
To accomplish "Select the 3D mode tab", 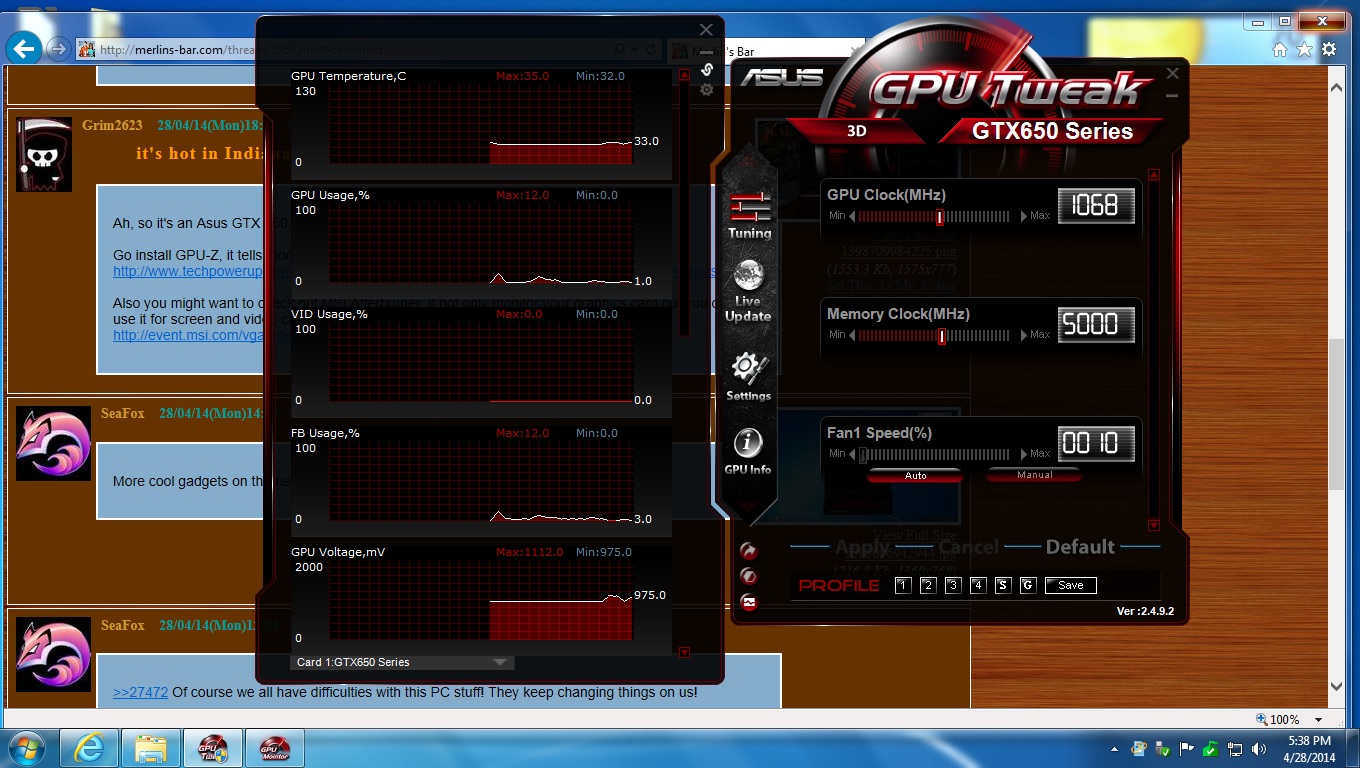I will (x=857, y=130).
